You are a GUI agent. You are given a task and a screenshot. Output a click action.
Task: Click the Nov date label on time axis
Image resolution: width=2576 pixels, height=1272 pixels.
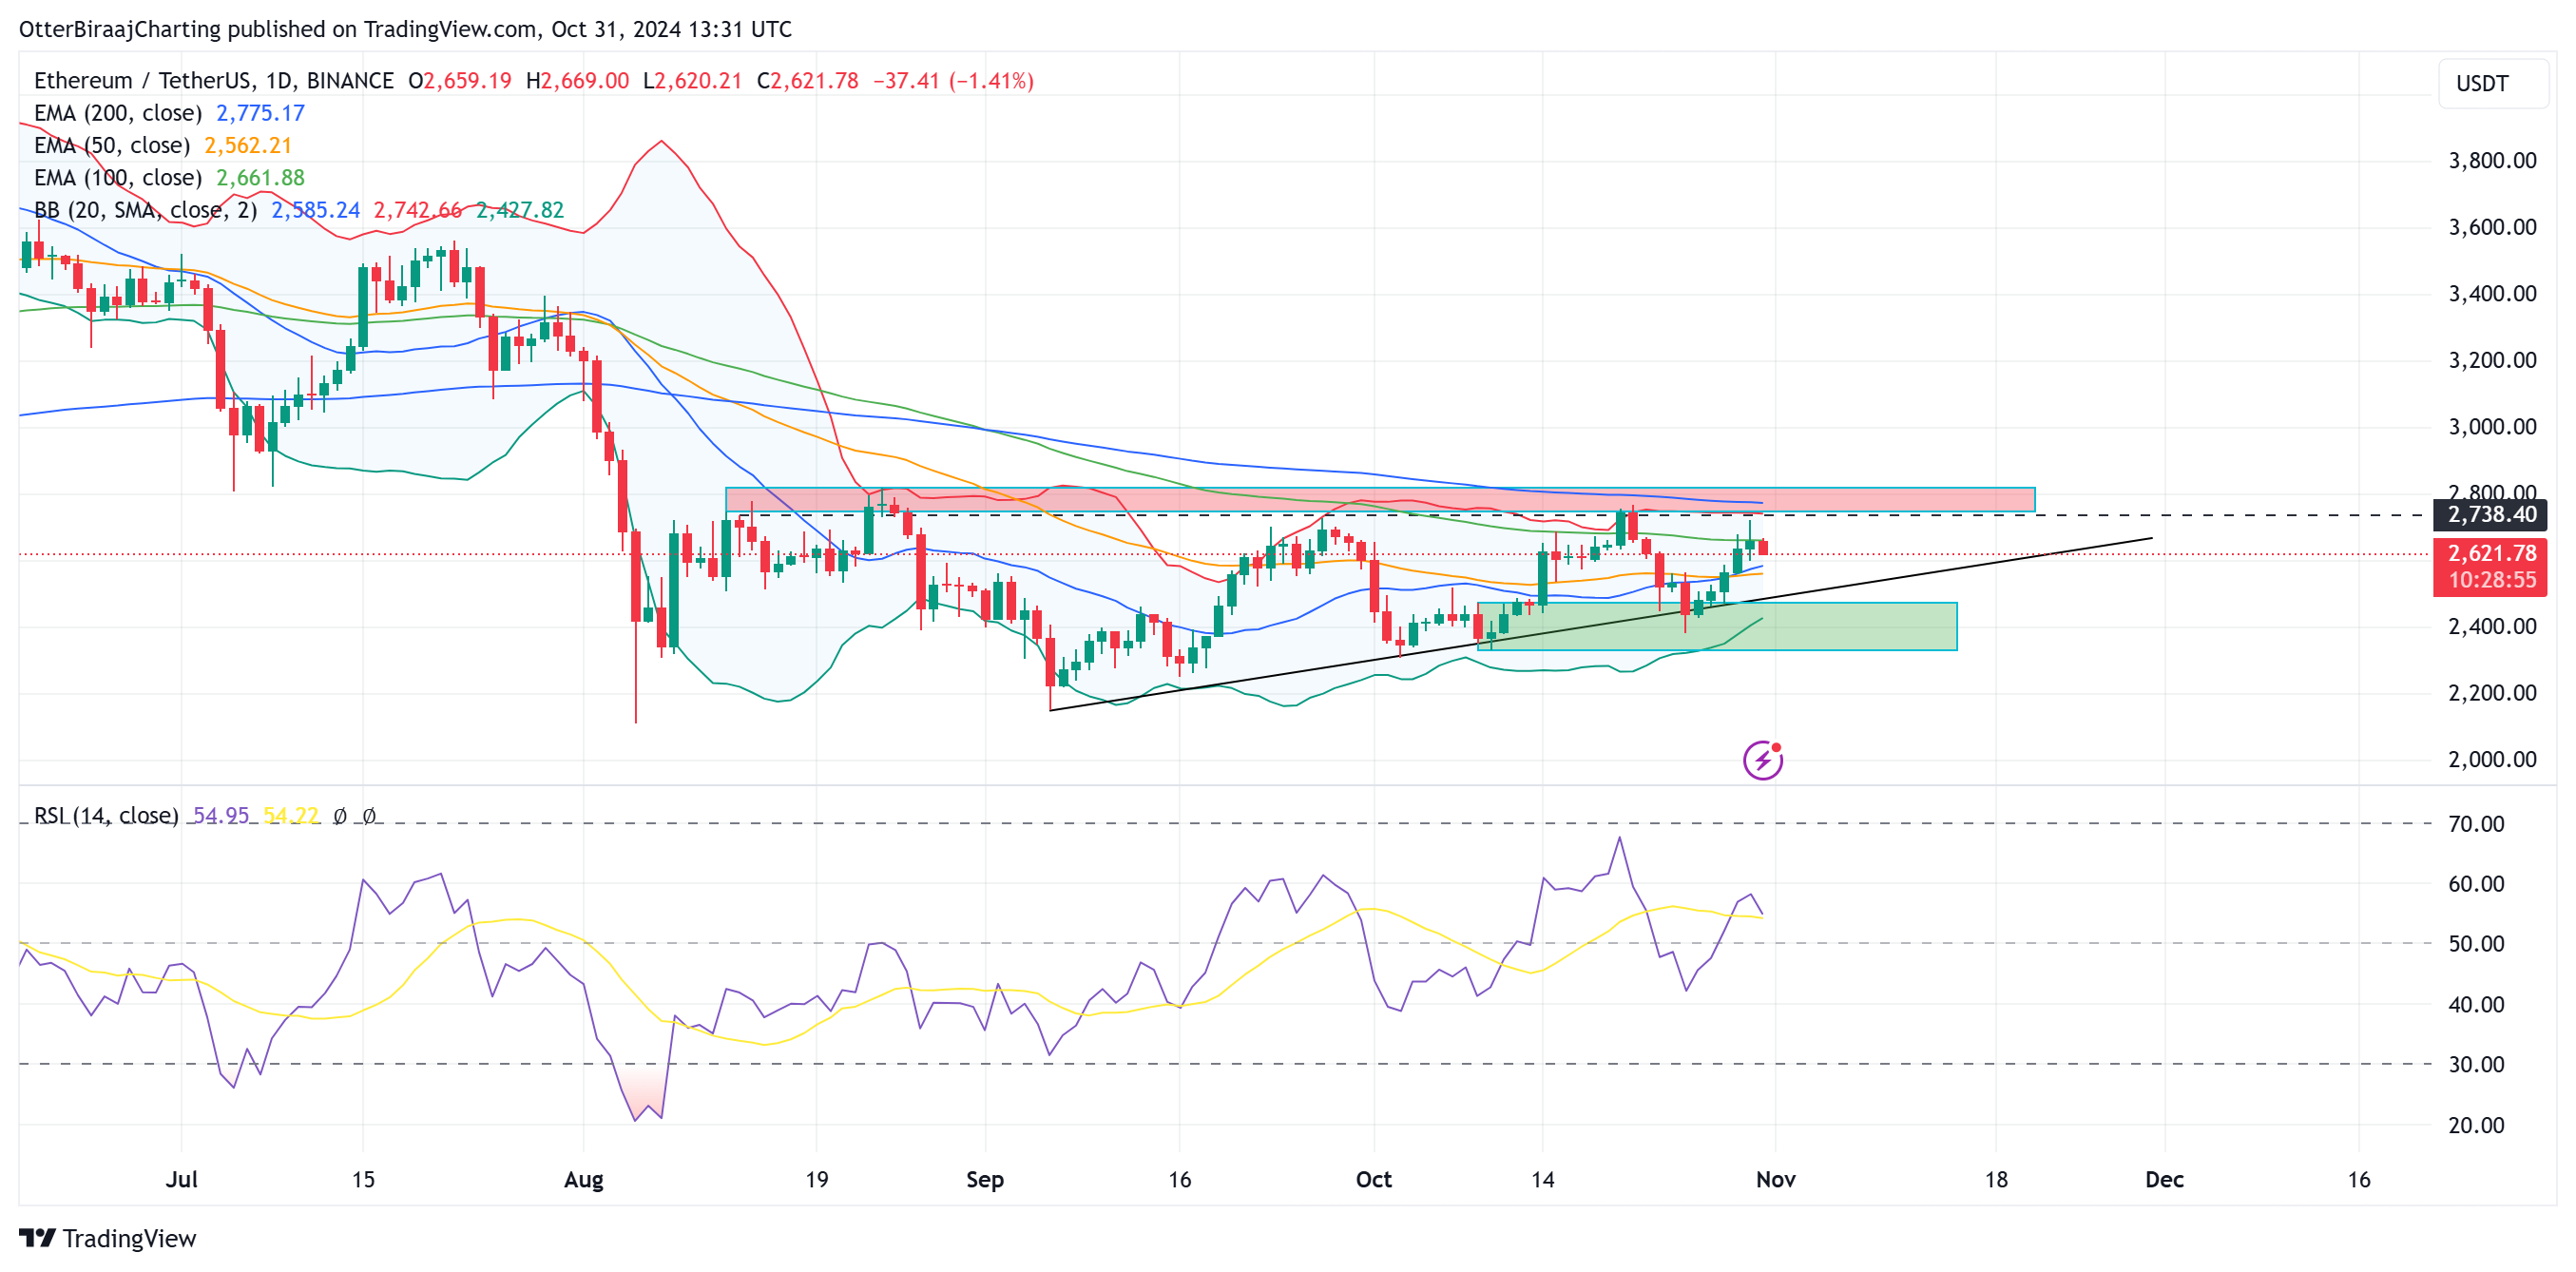click(x=1776, y=1179)
